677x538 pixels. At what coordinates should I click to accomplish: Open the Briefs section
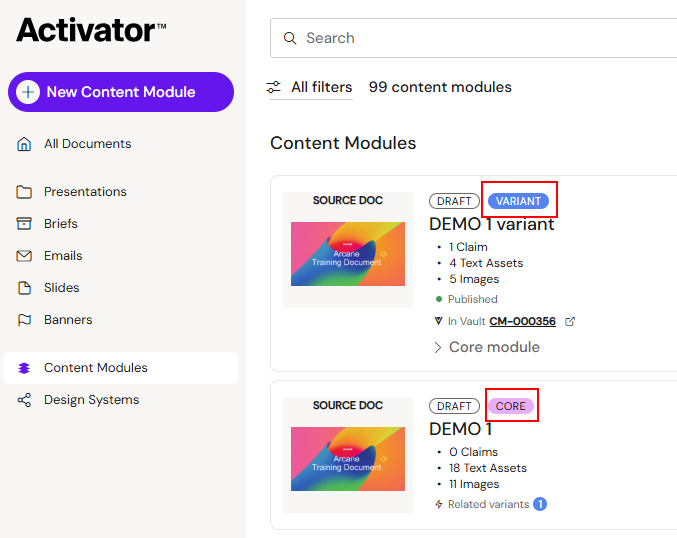[60, 224]
